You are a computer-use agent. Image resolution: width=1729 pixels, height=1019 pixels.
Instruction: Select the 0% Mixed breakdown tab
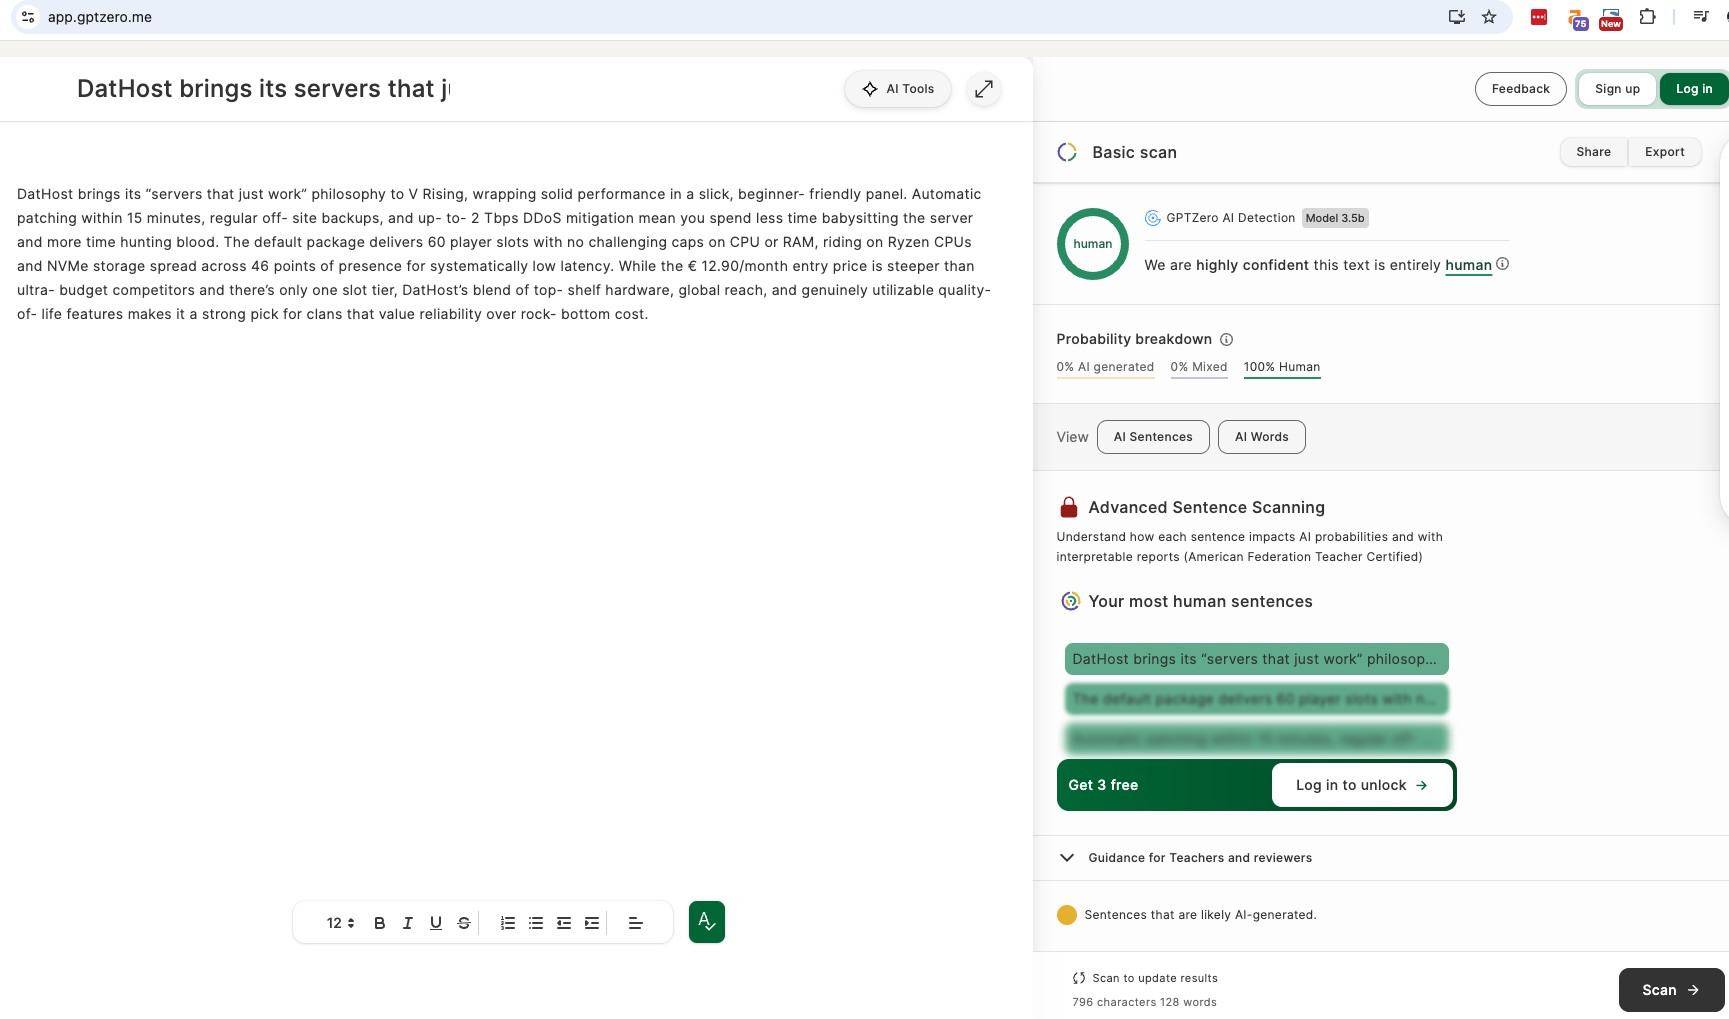pos(1199,367)
